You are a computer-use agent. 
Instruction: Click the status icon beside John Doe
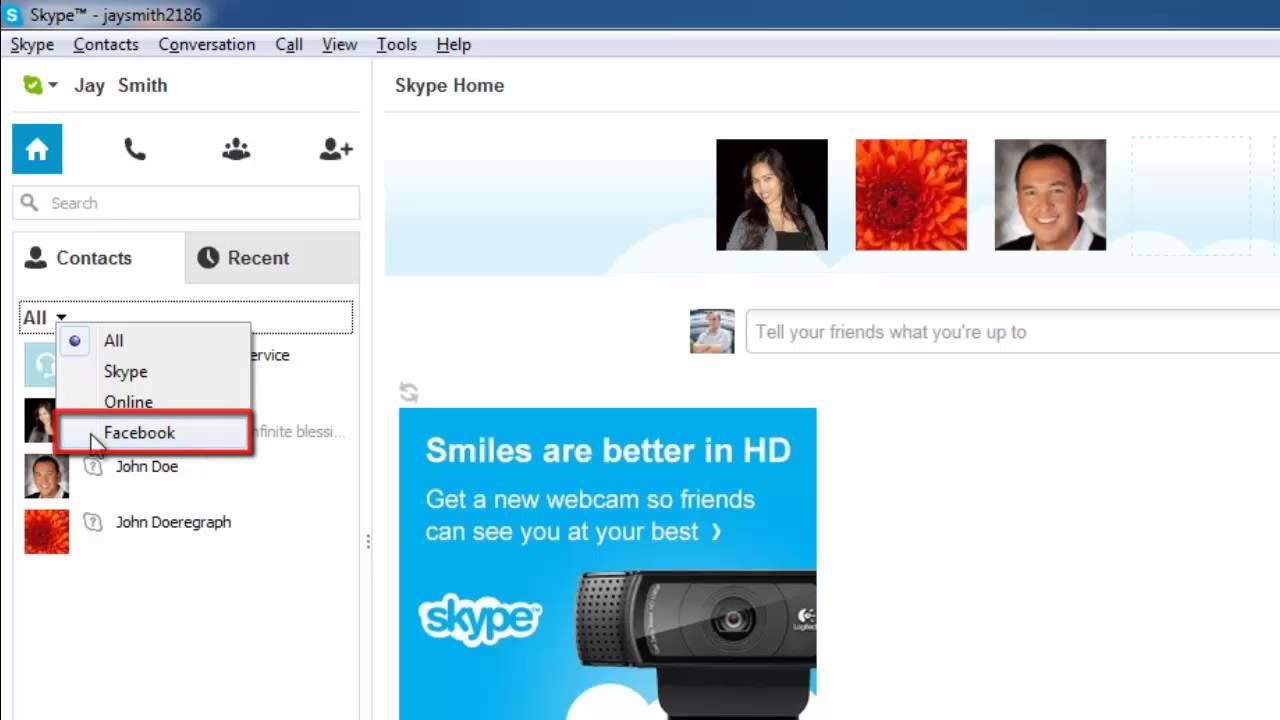coord(93,467)
